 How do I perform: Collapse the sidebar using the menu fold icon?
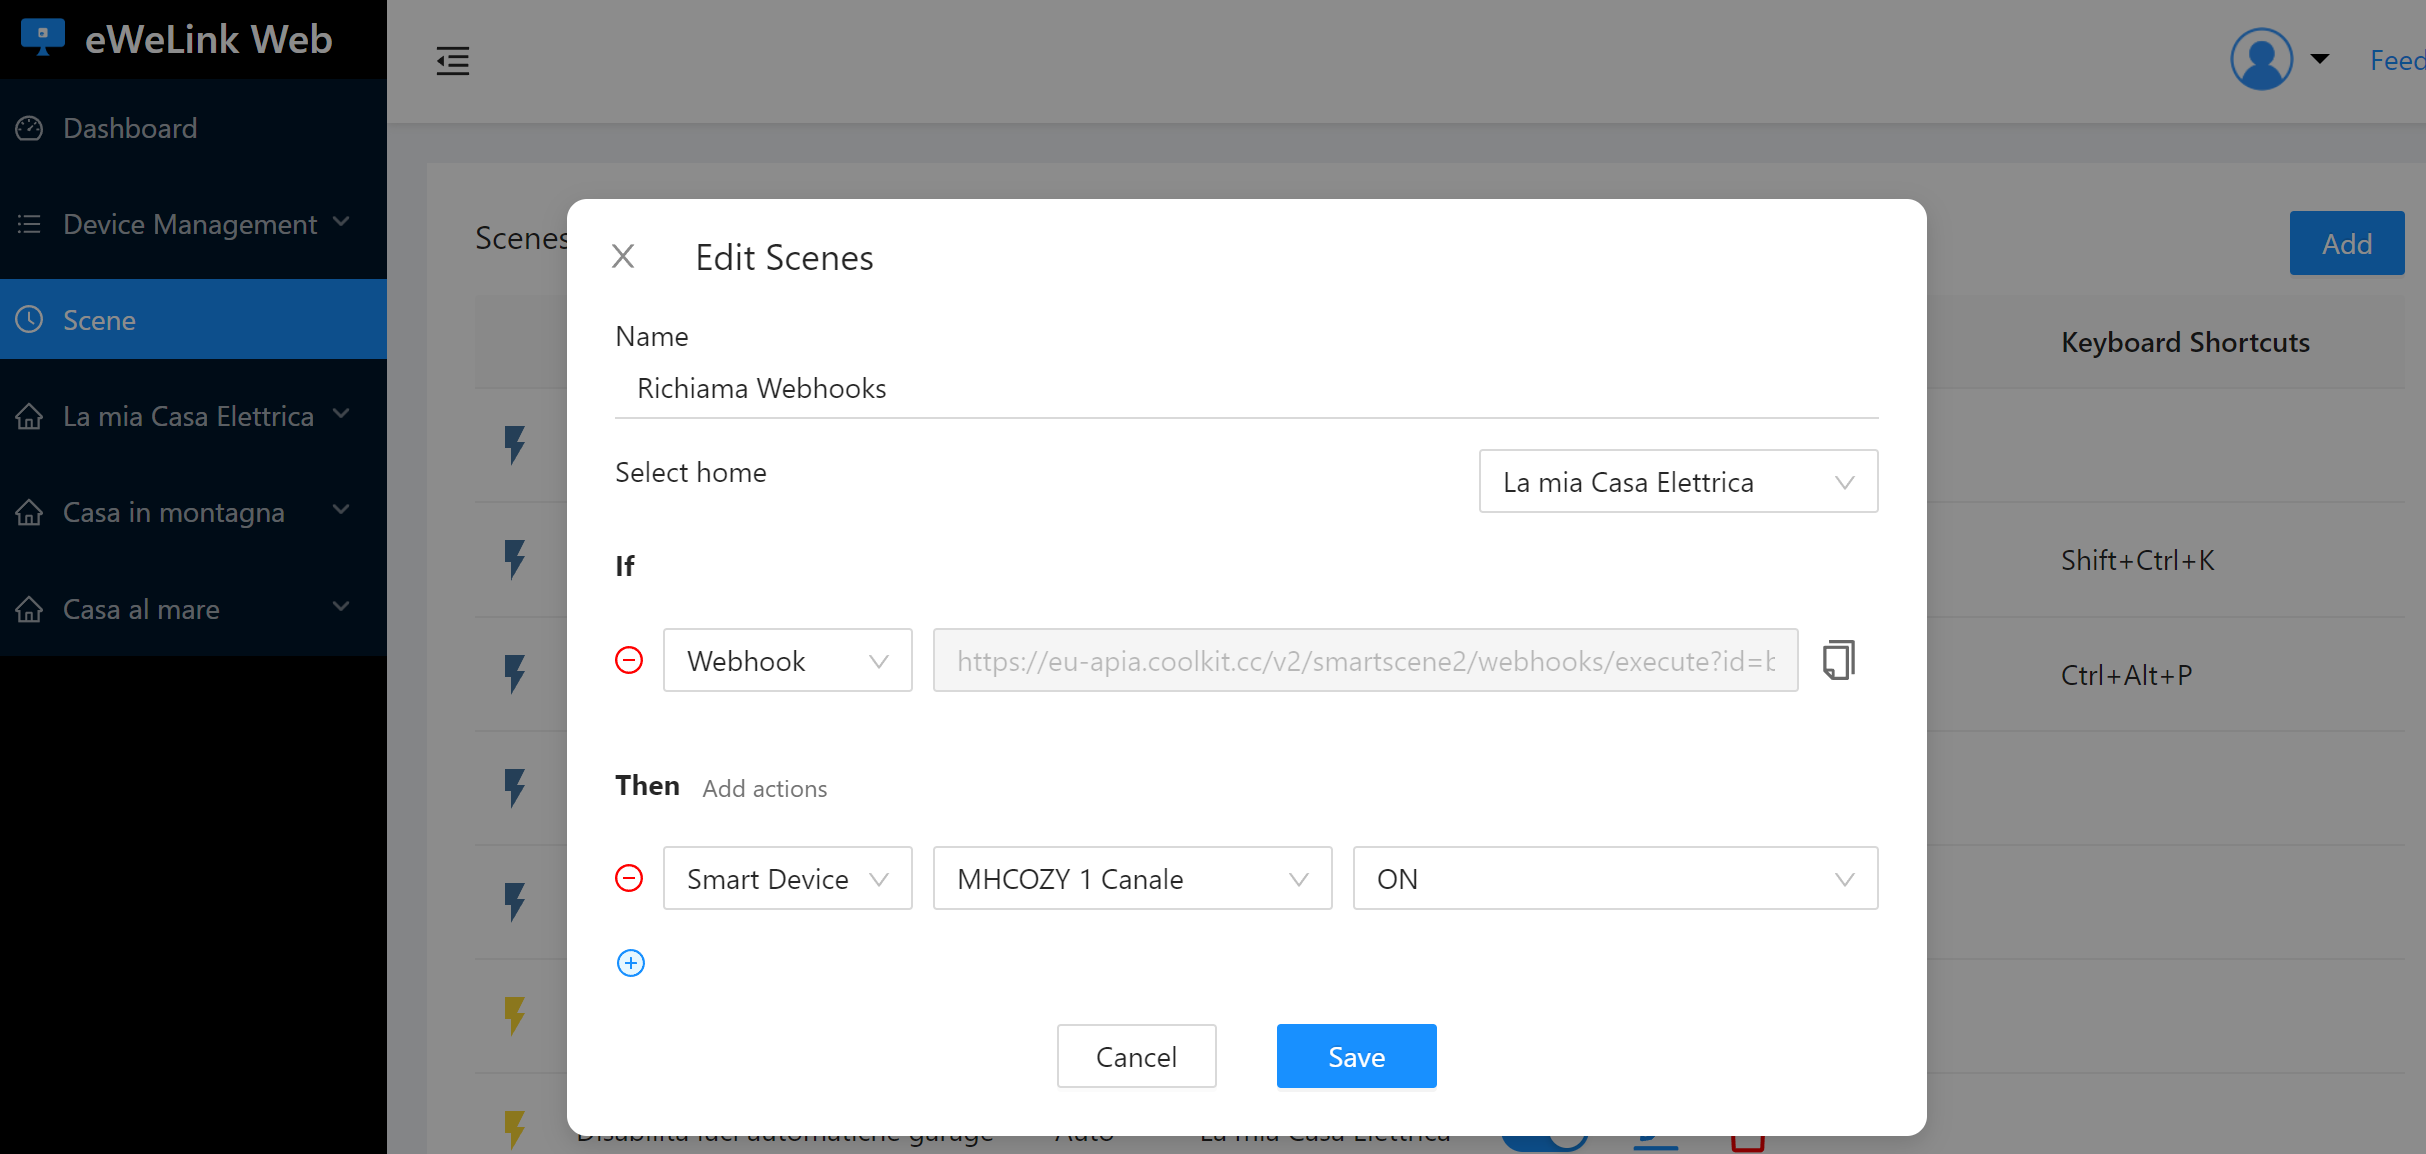453,61
